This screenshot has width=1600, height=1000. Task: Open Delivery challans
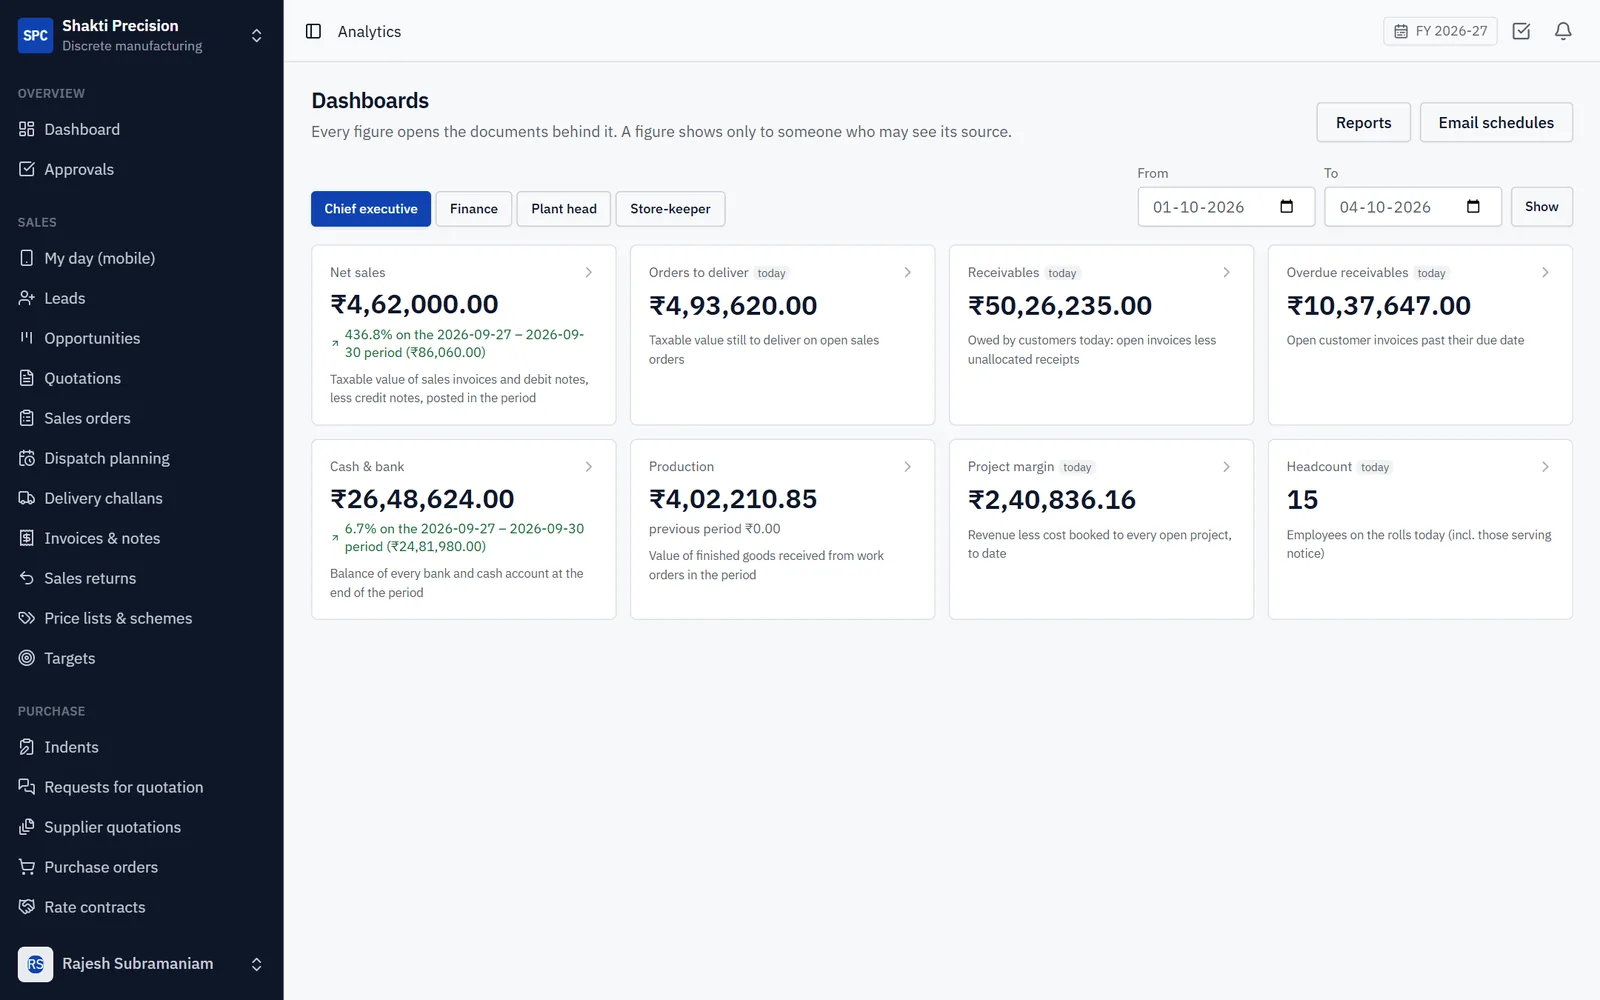[x=141, y=498]
